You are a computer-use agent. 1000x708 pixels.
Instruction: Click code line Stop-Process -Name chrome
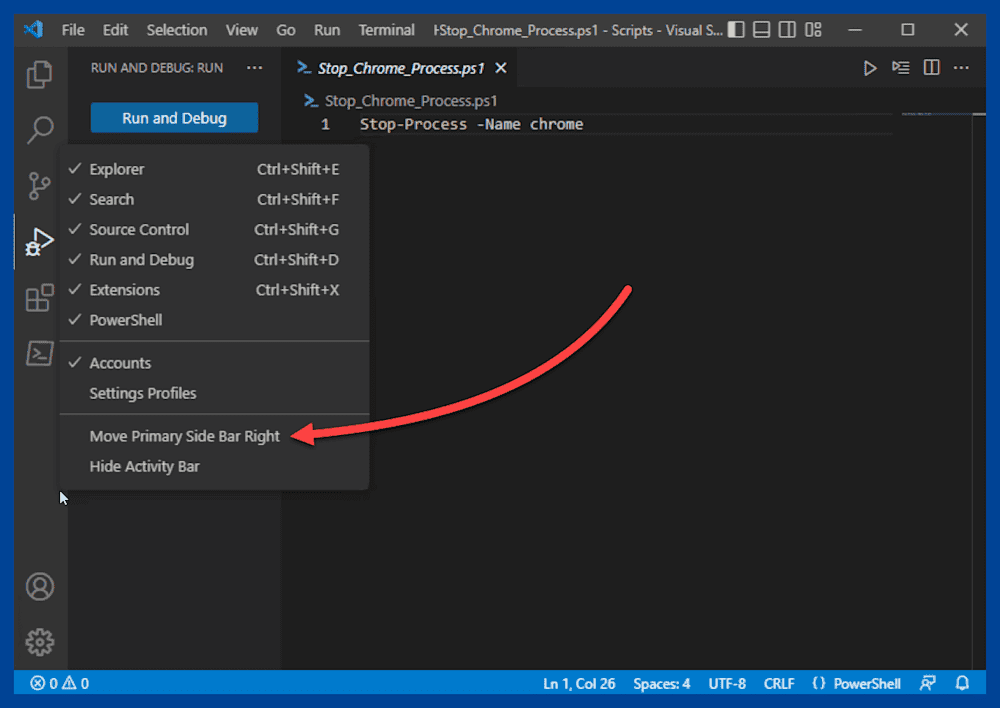pos(471,124)
